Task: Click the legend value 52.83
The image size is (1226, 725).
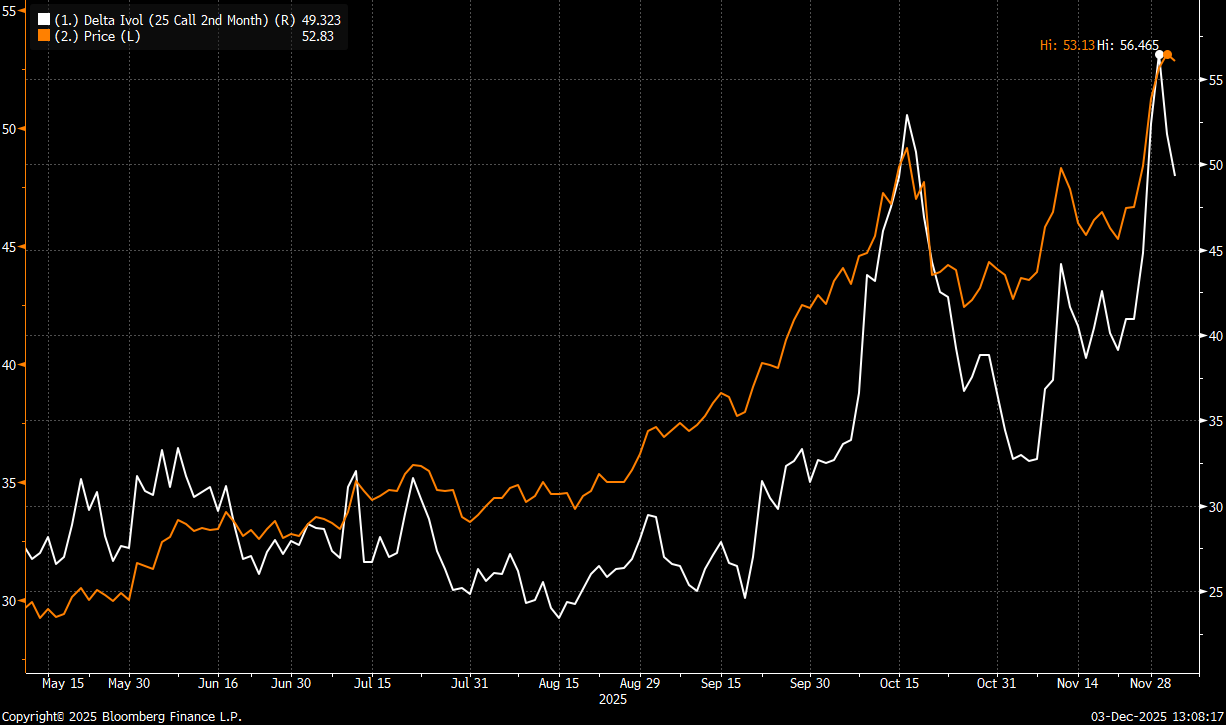Action: point(318,36)
